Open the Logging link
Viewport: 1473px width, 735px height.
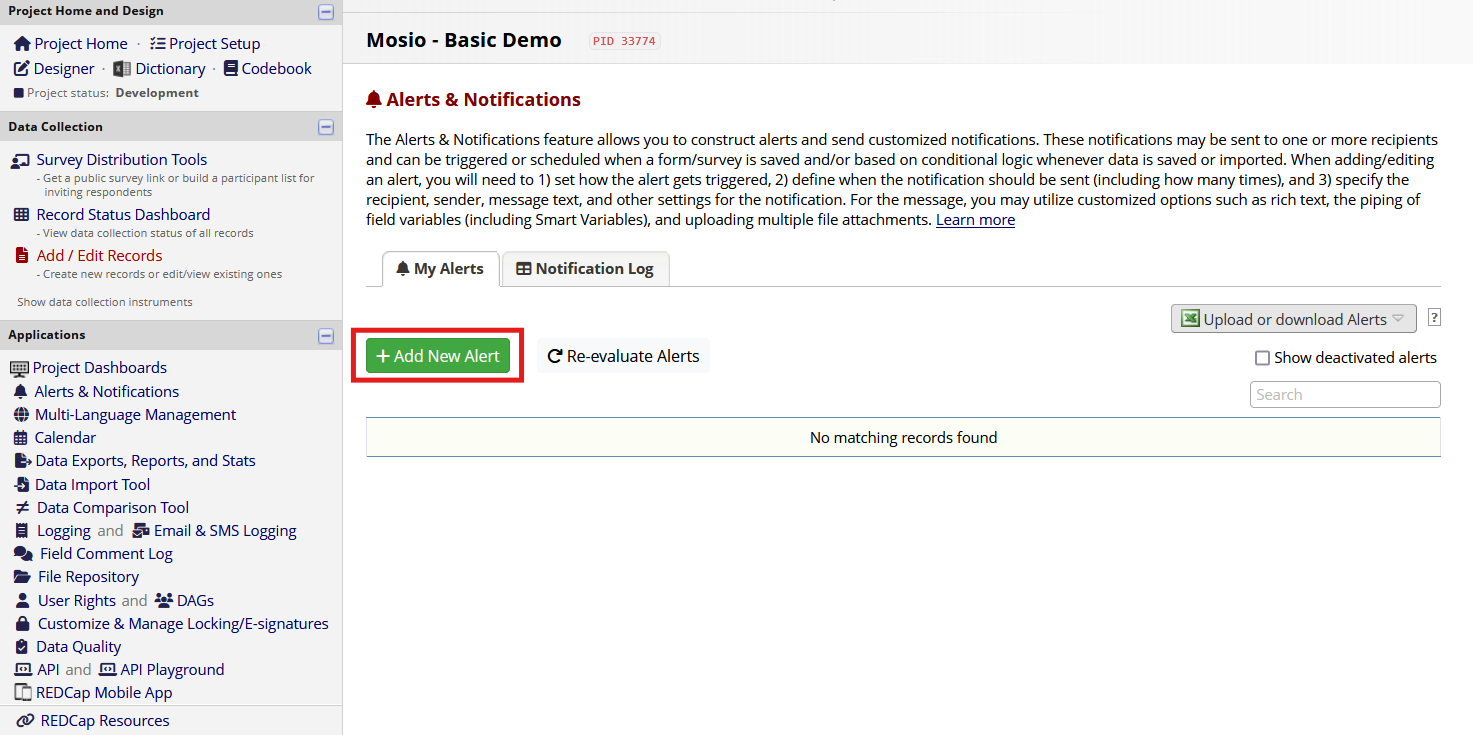[x=64, y=531]
